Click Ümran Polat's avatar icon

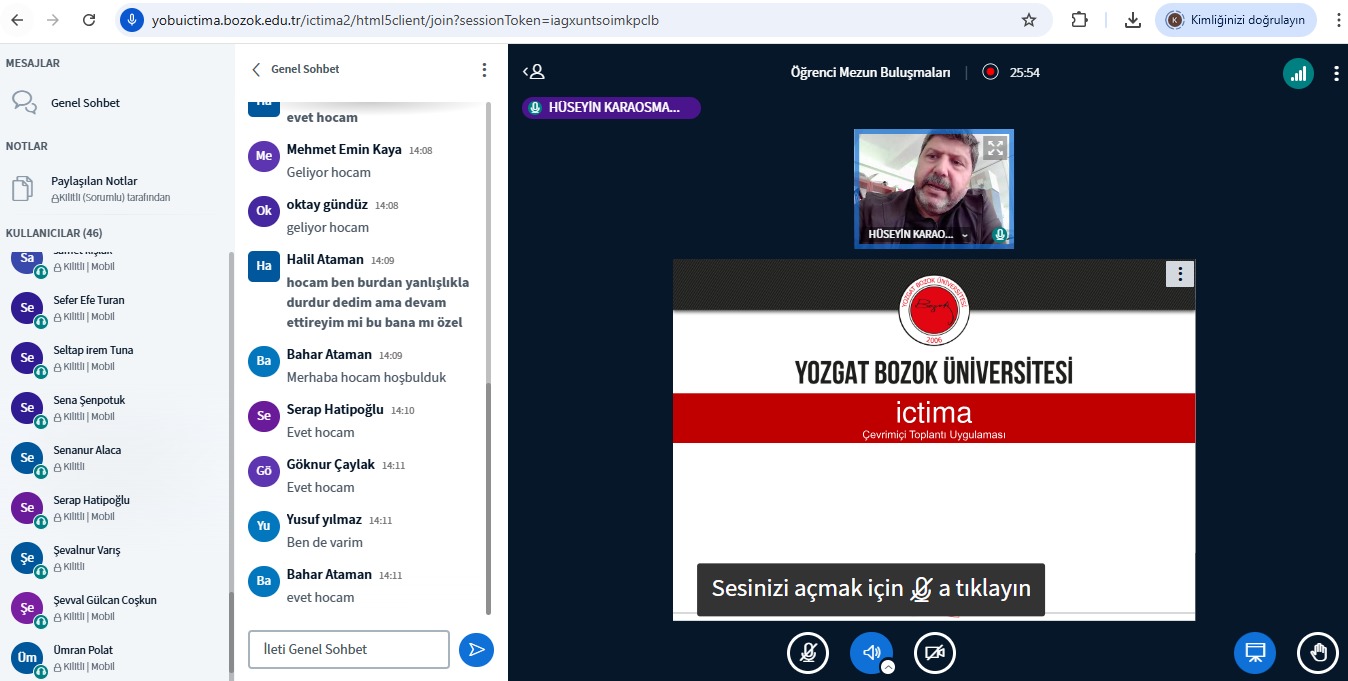(27, 657)
